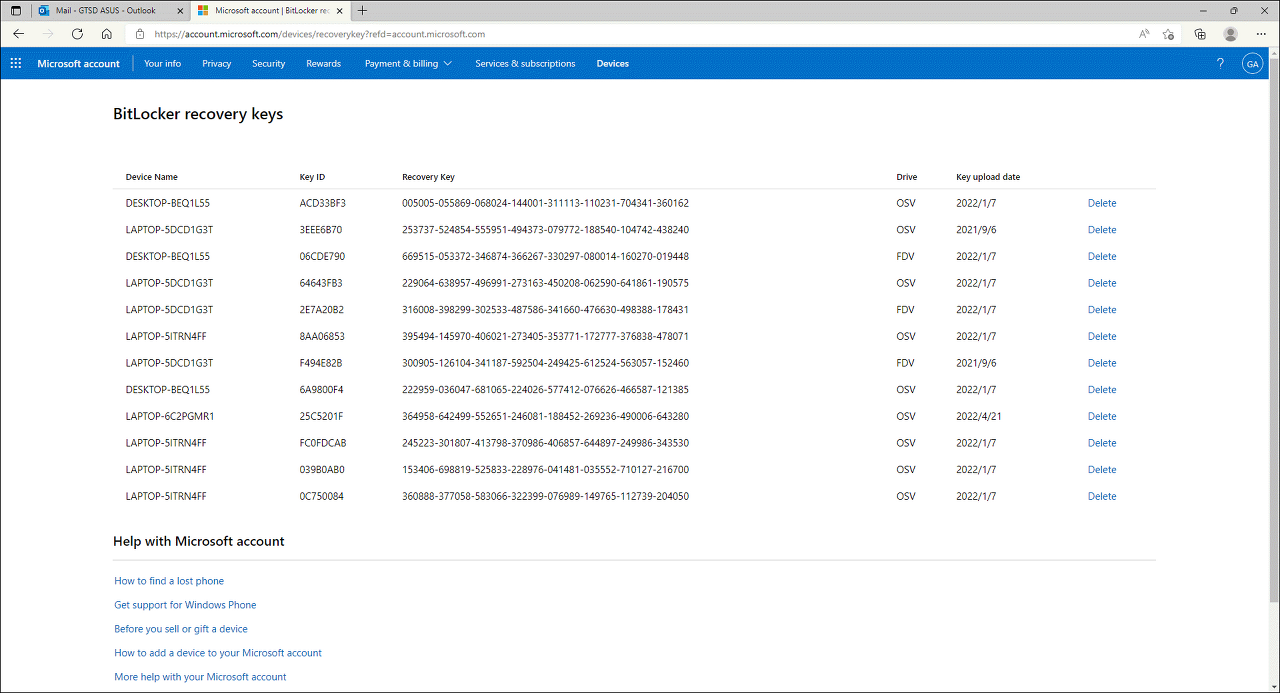Click the LAPTOP-6C2PGMR1 device name

(170, 416)
